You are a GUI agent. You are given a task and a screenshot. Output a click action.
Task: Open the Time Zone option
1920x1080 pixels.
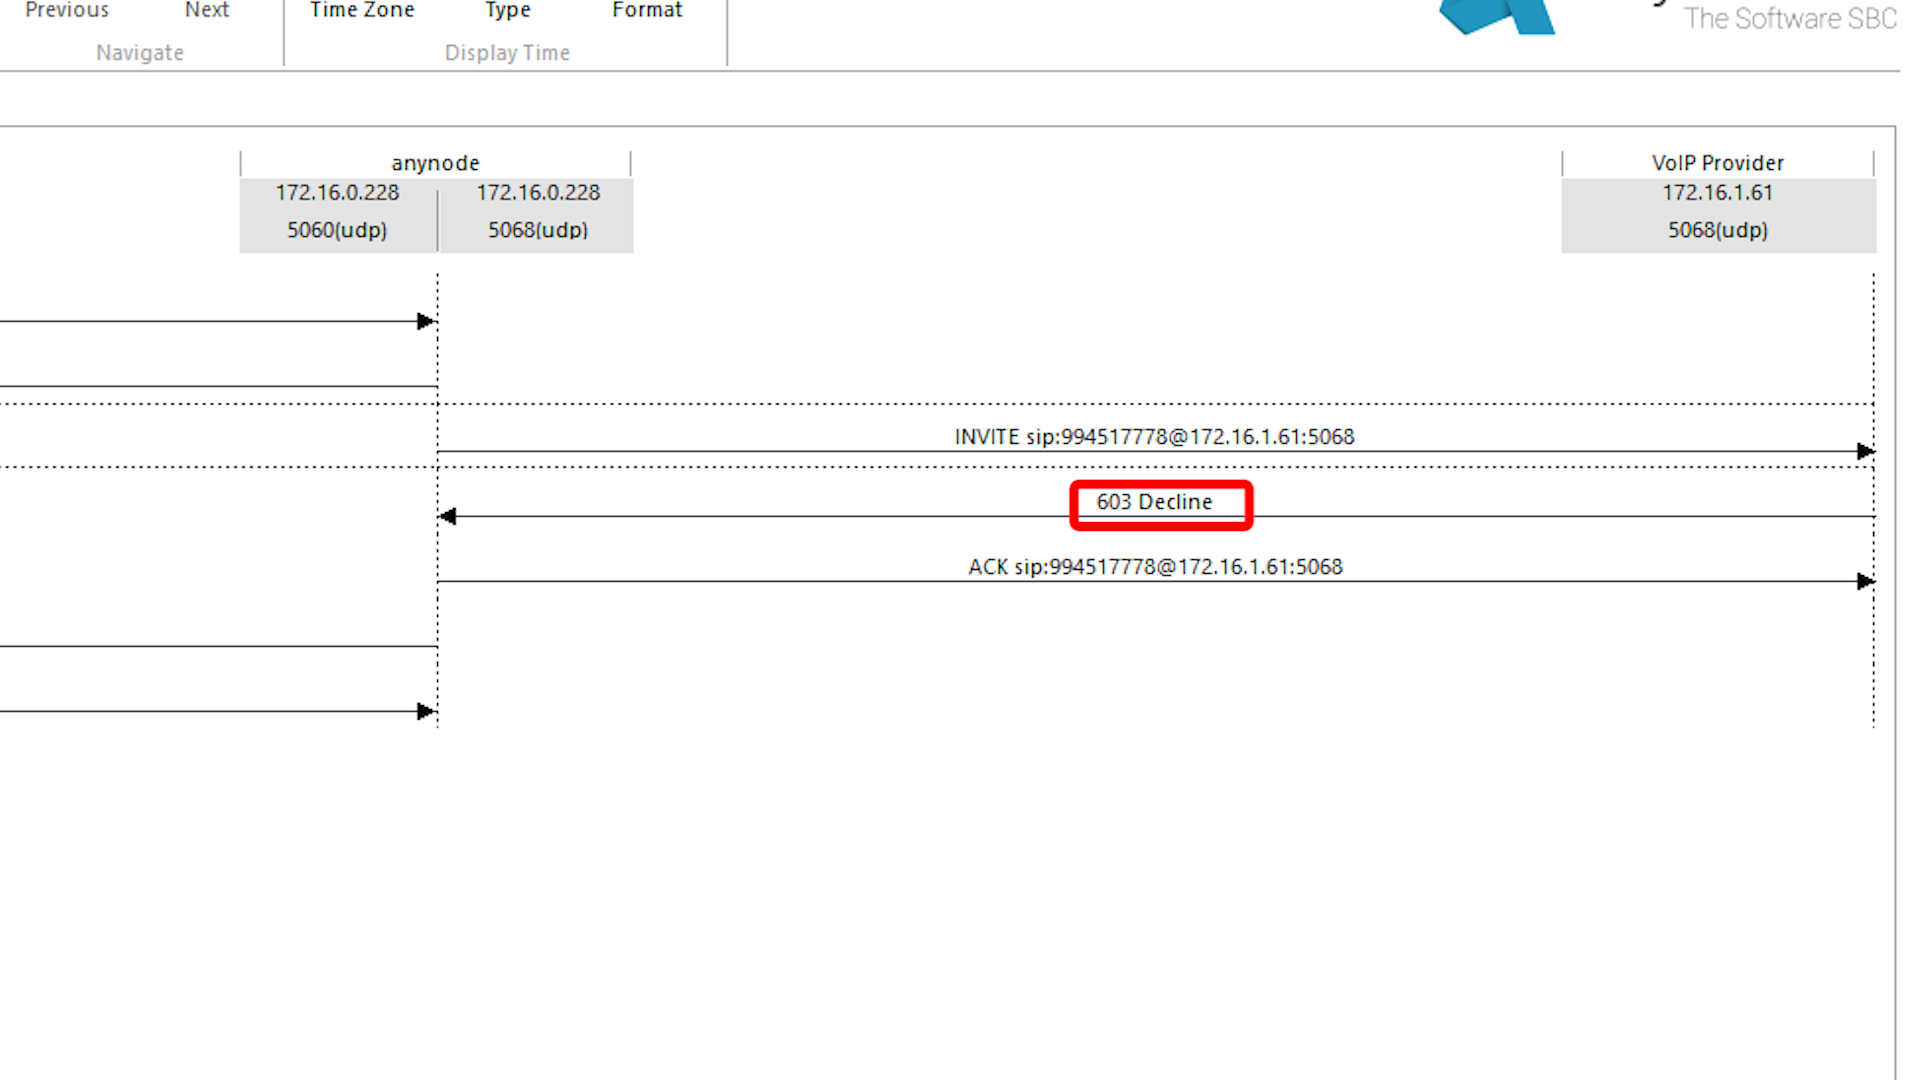click(x=362, y=10)
